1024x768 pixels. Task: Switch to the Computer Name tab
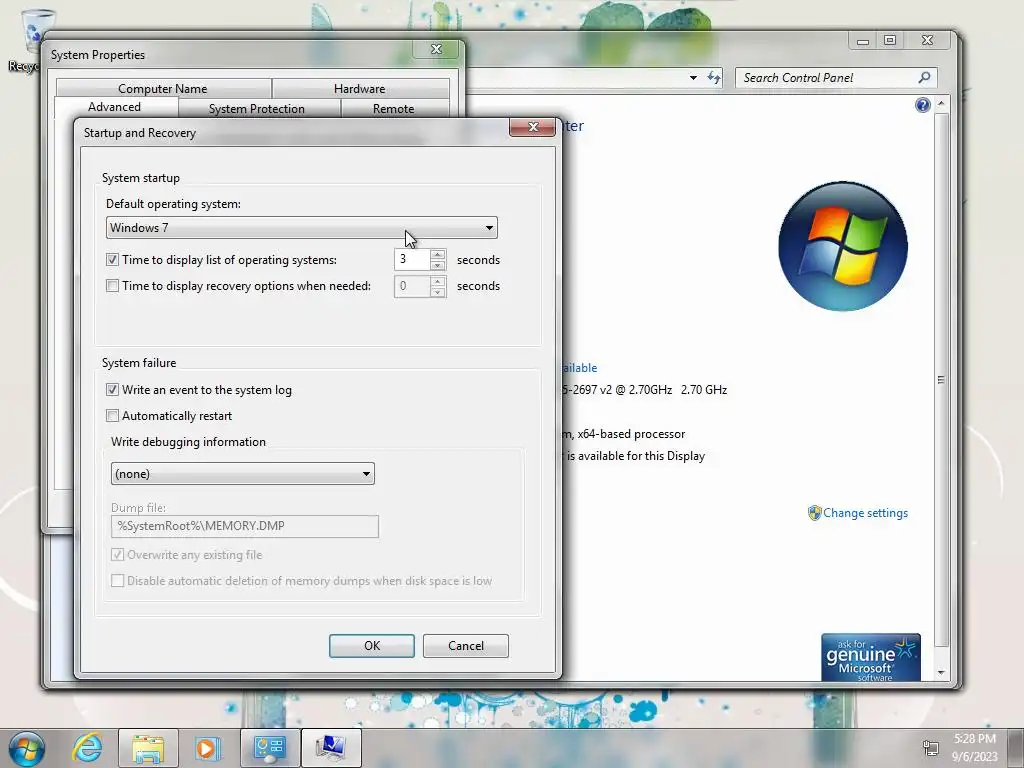[x=163, y=88]
